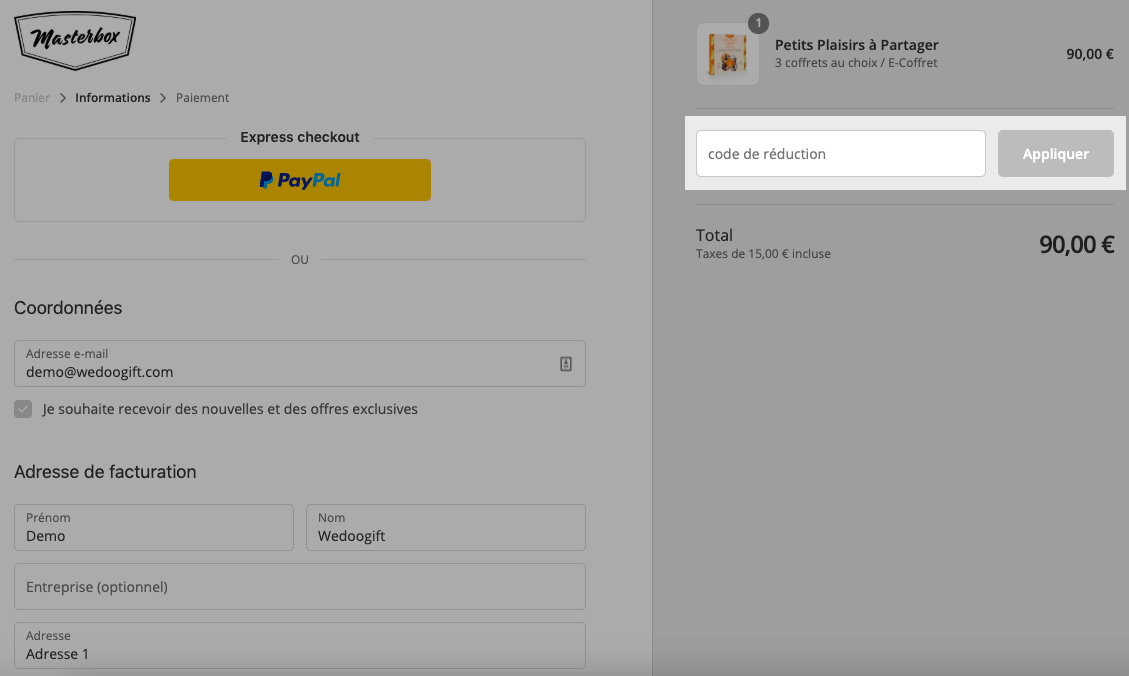The width and height of the screenshot is (1129, 676).
Task: Uncheck the newsletter offers checkbox
Action: tap(23, 409)
